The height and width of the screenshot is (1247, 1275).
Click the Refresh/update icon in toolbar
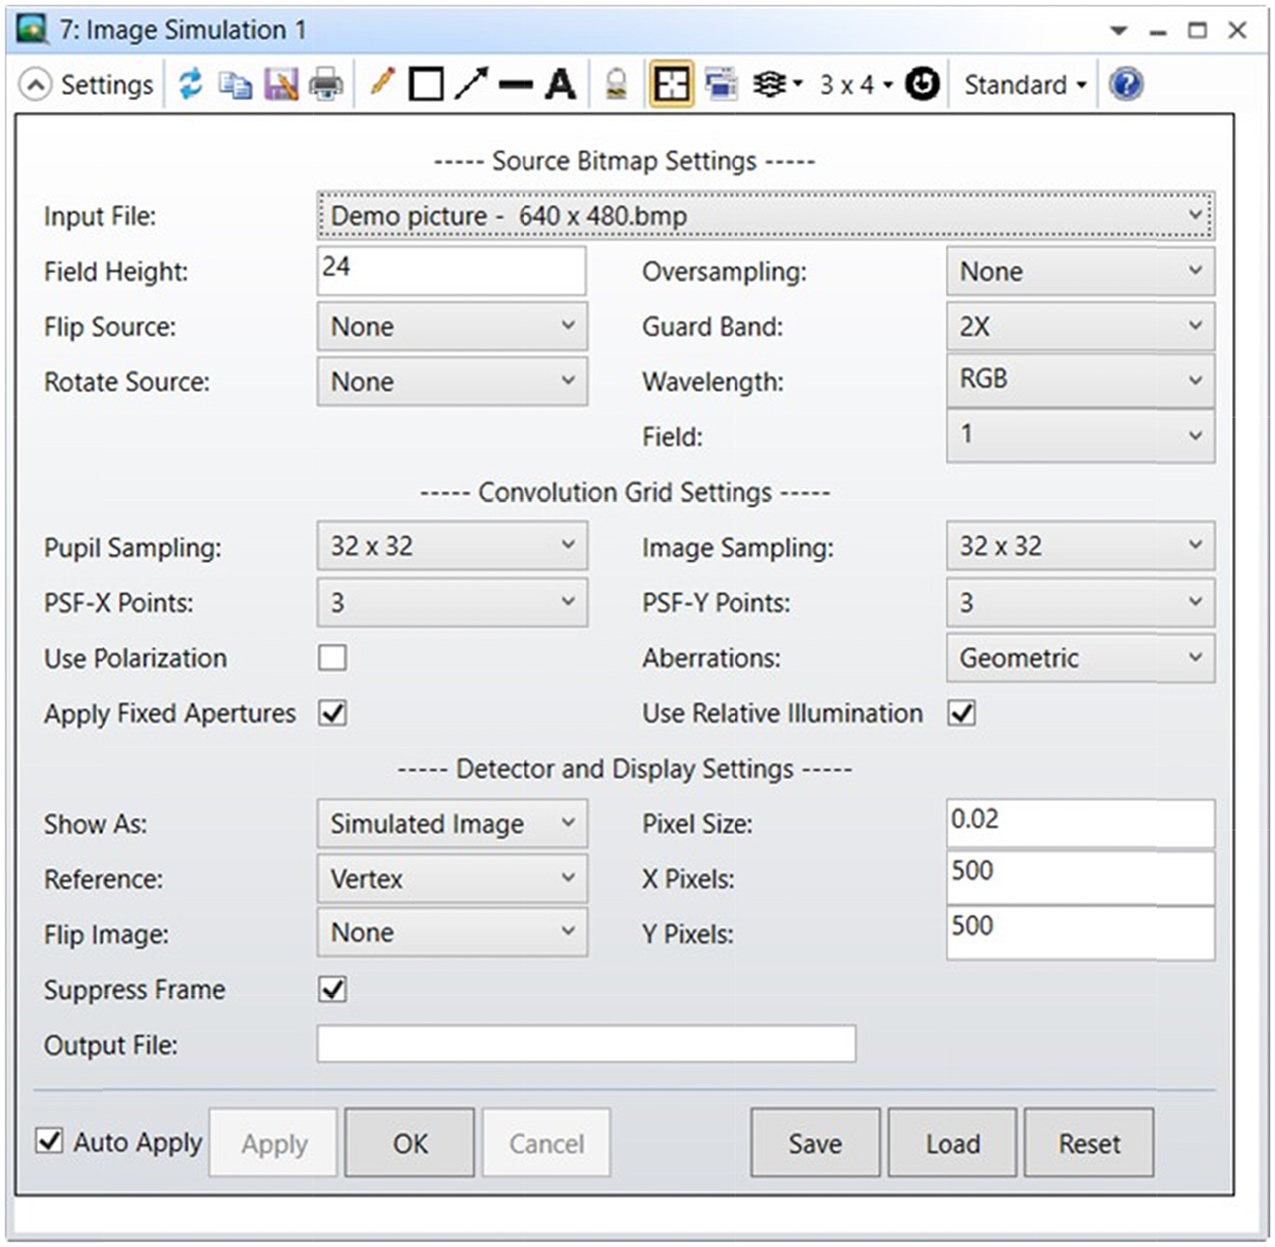190,84
